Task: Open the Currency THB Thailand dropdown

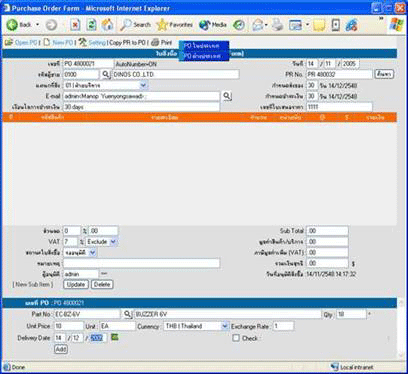Action: coord(225,326)
